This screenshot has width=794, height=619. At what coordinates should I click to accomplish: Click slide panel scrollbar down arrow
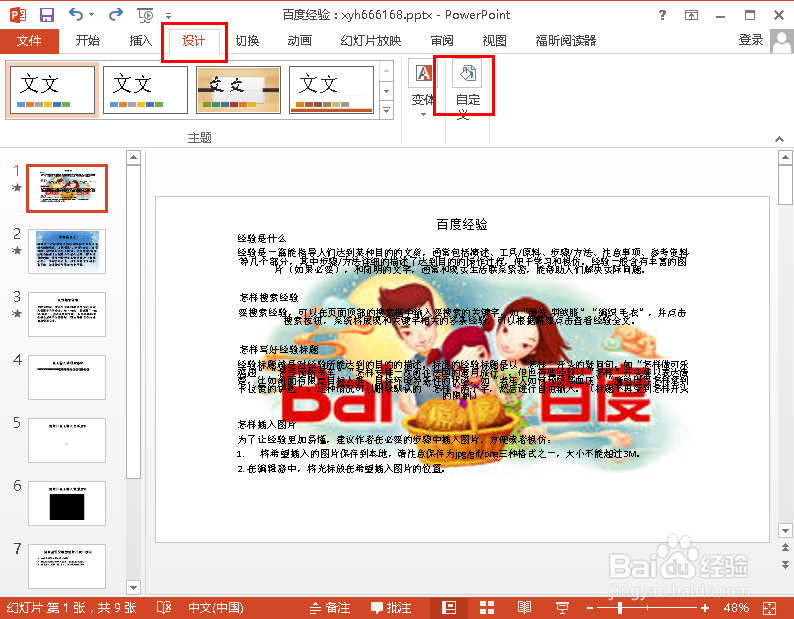pos(133,588)
